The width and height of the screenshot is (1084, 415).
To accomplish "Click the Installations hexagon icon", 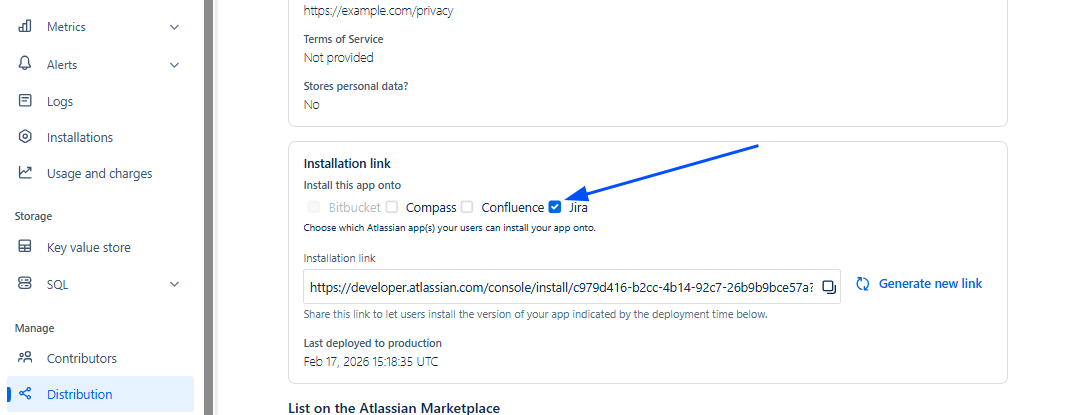I will (25, 137).
